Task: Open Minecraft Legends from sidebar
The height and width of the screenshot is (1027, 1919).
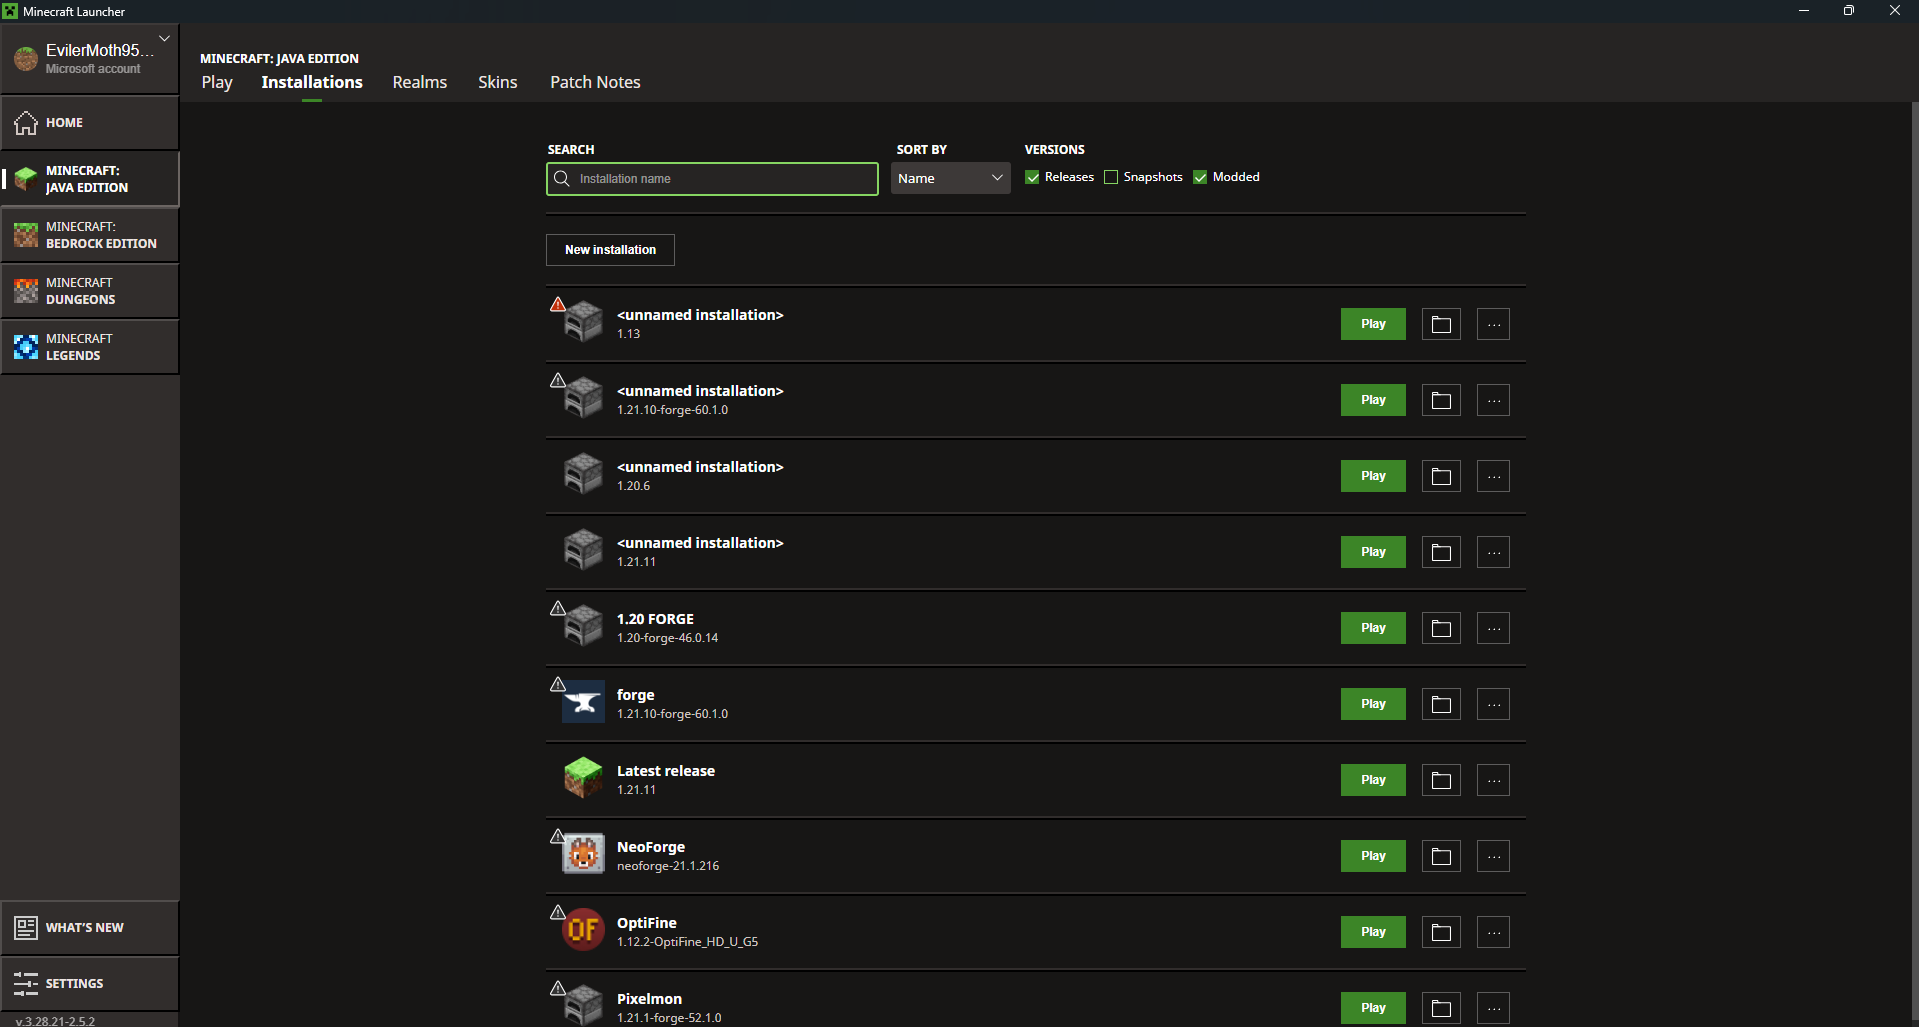Action: (90, 347)
